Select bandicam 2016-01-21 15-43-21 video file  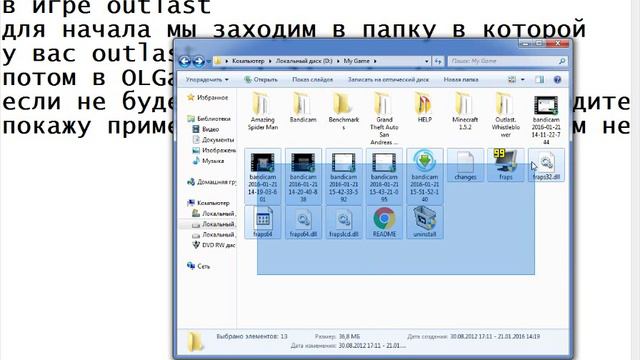coord(384,176)
